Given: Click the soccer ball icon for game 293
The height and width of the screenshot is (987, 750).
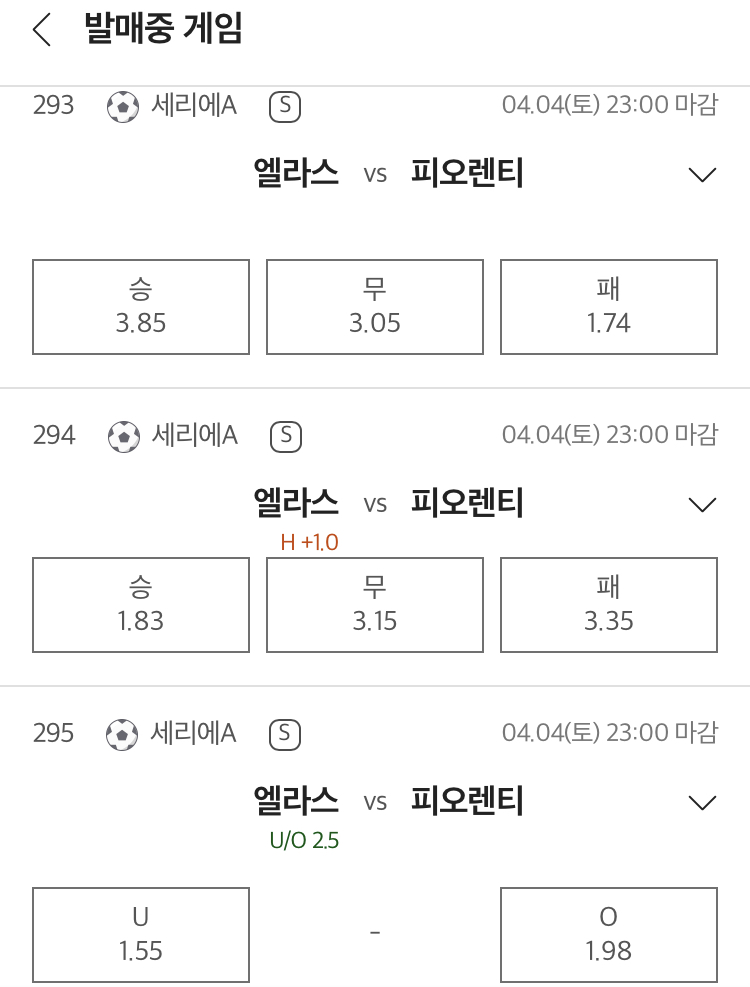Looking at the screenshot, I should click(123, 106).
